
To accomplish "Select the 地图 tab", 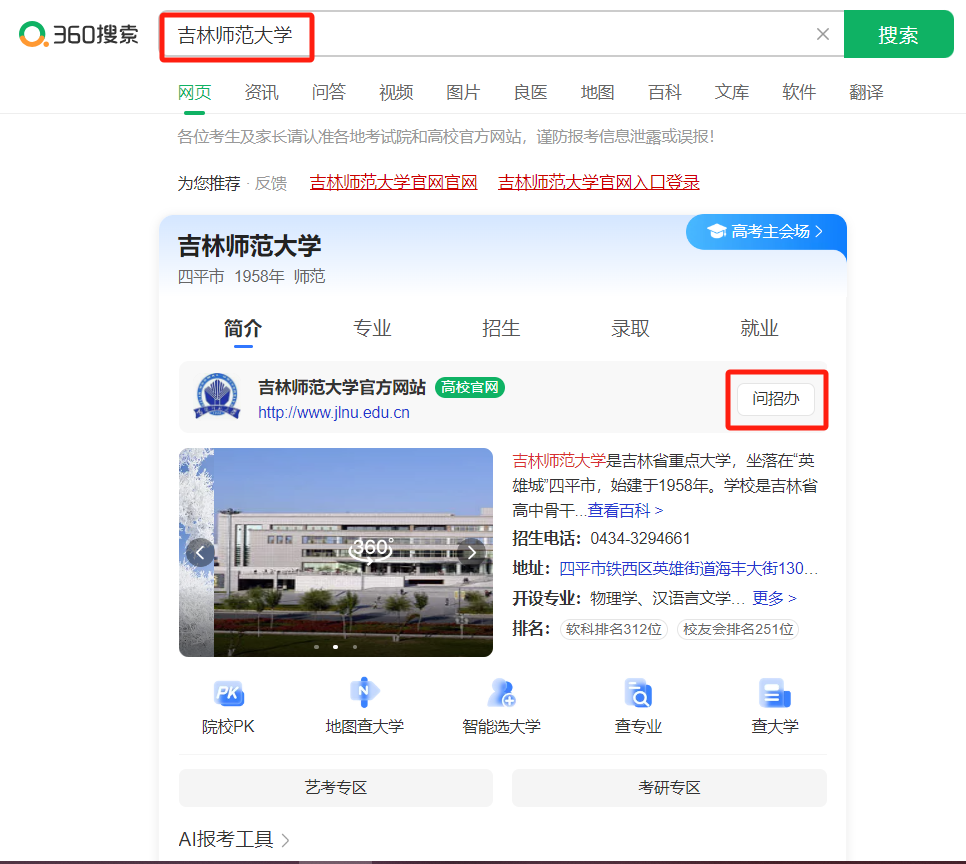I will pos(598,92).
